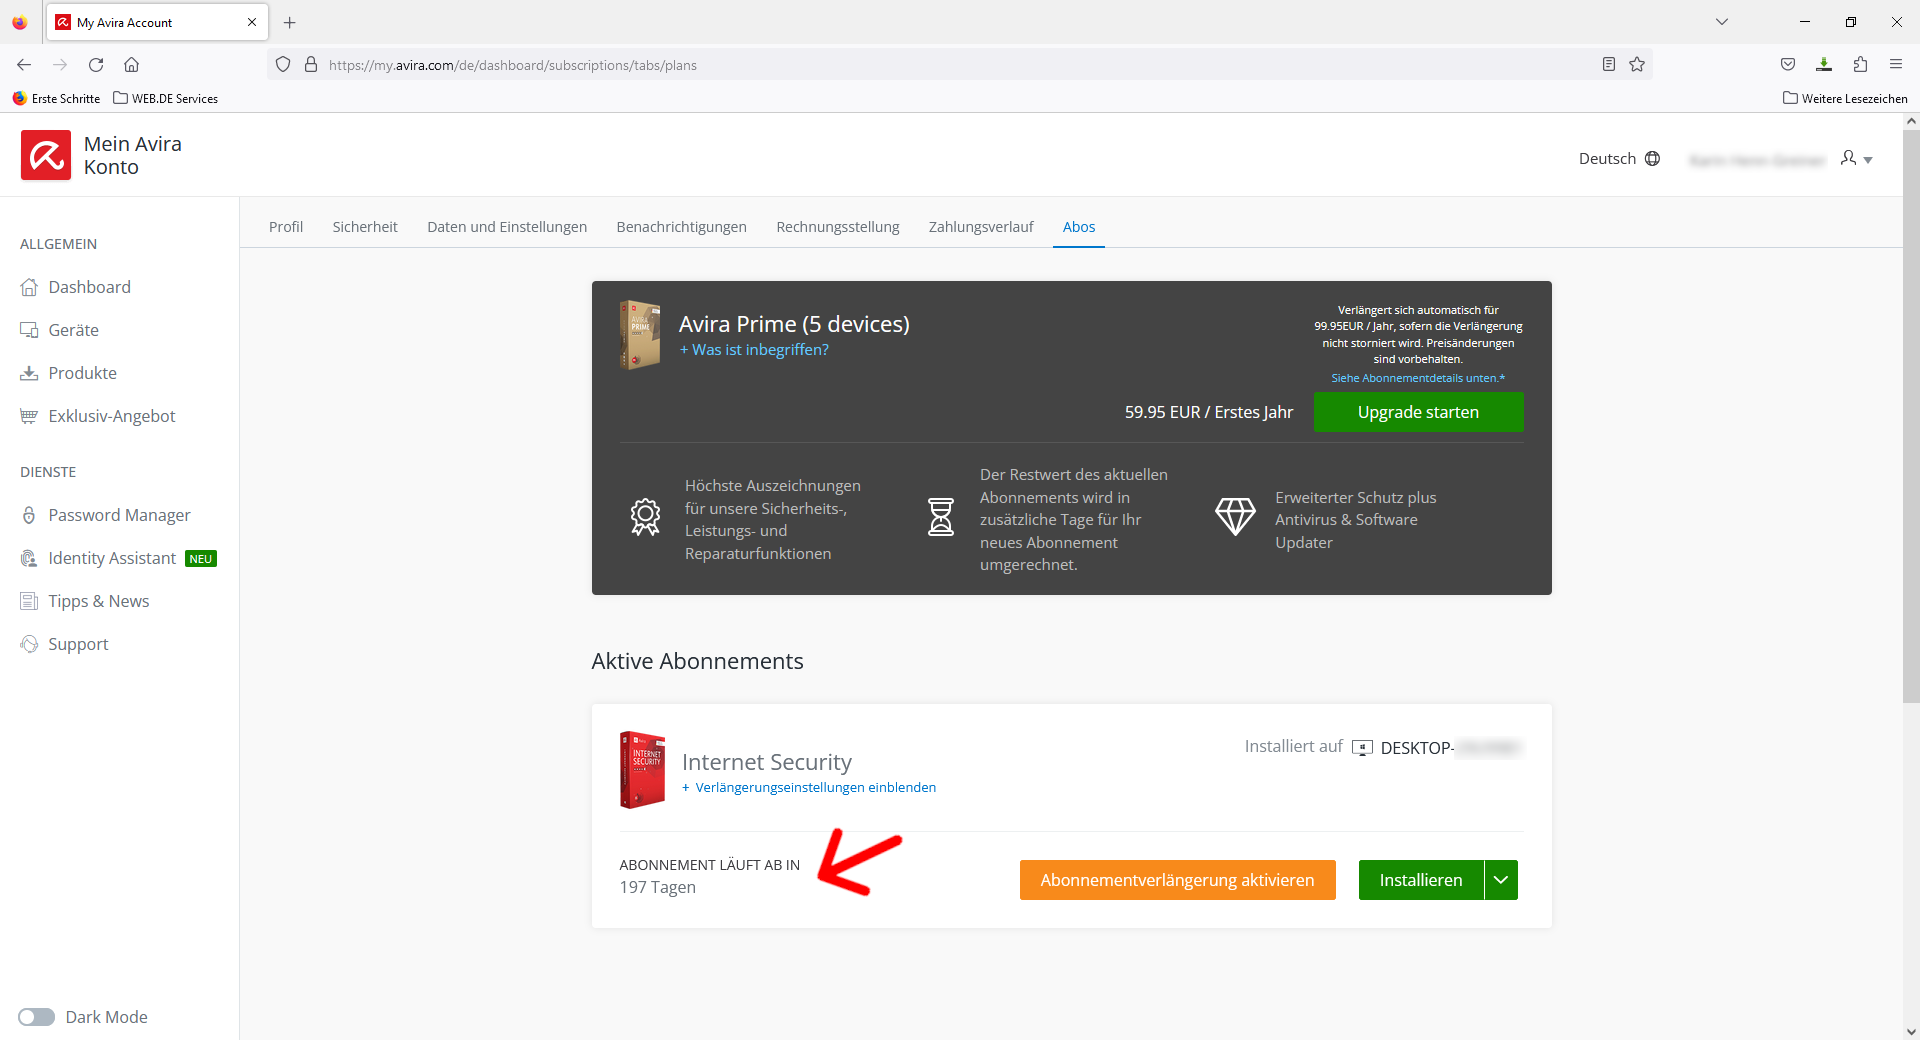Click the NEU badge beside Identity Assistant
1920x1040 pixels.
tap(201, 559)
